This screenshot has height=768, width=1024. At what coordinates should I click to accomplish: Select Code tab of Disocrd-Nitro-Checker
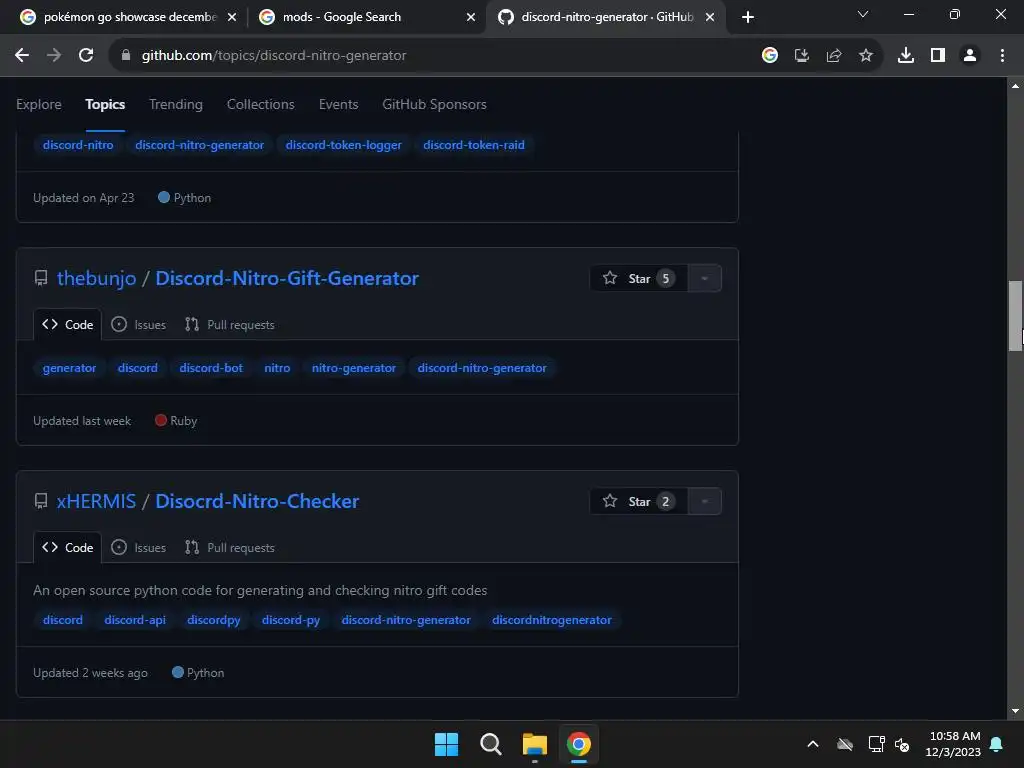(x=67, y=547)
